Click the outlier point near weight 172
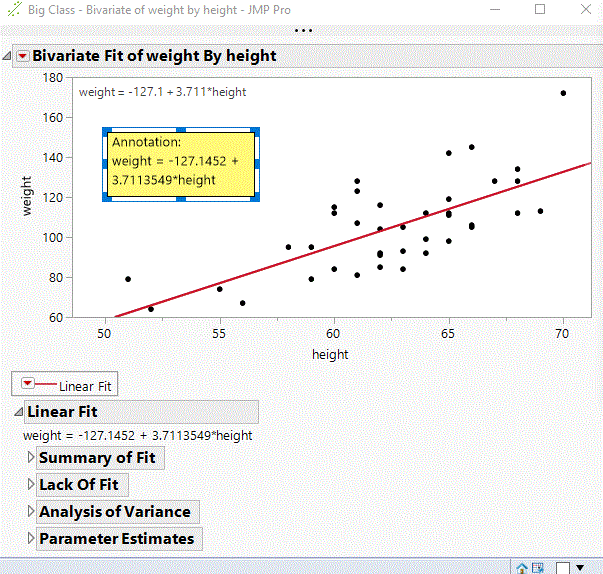The image size is (603, 574). point(563,93)
